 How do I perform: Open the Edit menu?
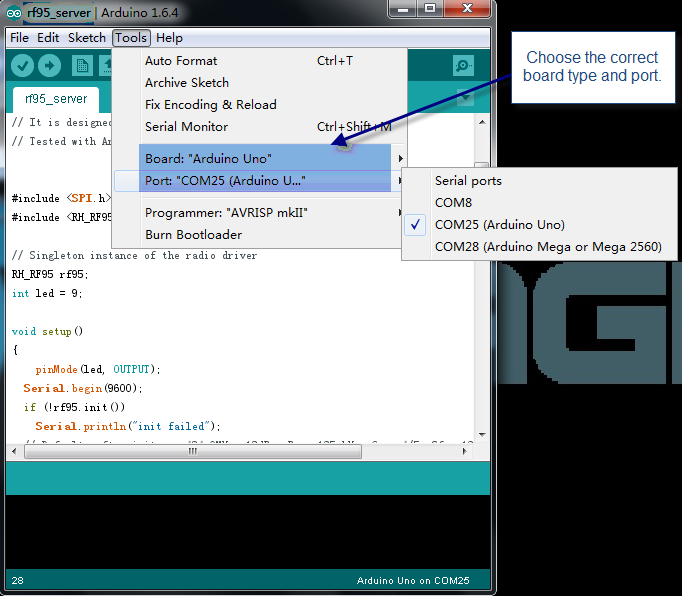[48, 38]
